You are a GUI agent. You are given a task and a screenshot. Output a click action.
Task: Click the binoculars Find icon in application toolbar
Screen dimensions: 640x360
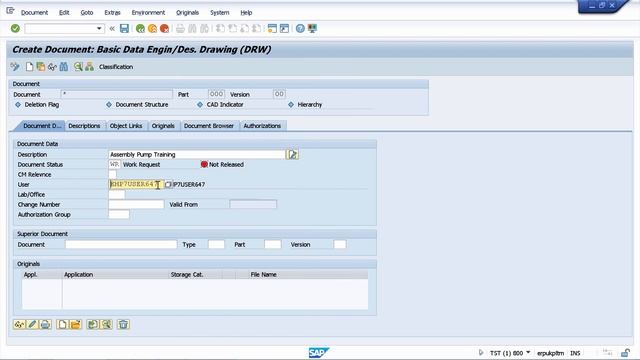64,67
